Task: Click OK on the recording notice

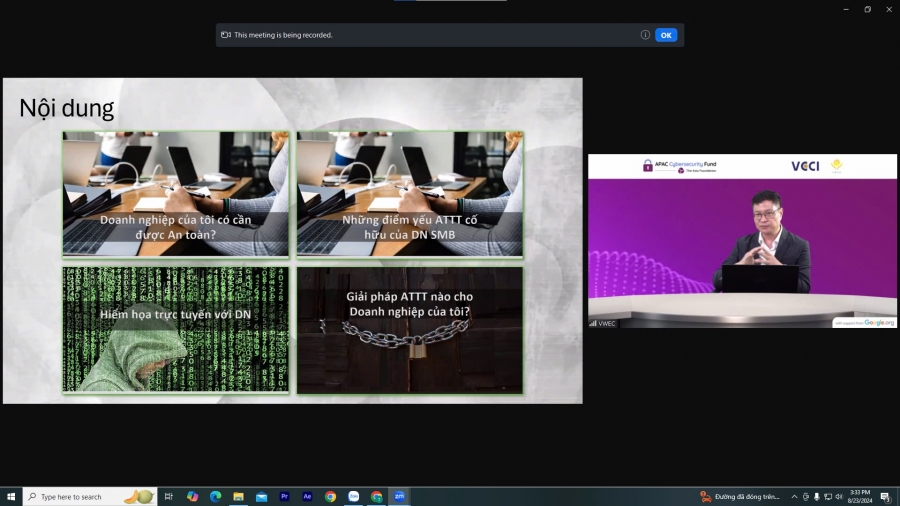Action: (666, 35)
